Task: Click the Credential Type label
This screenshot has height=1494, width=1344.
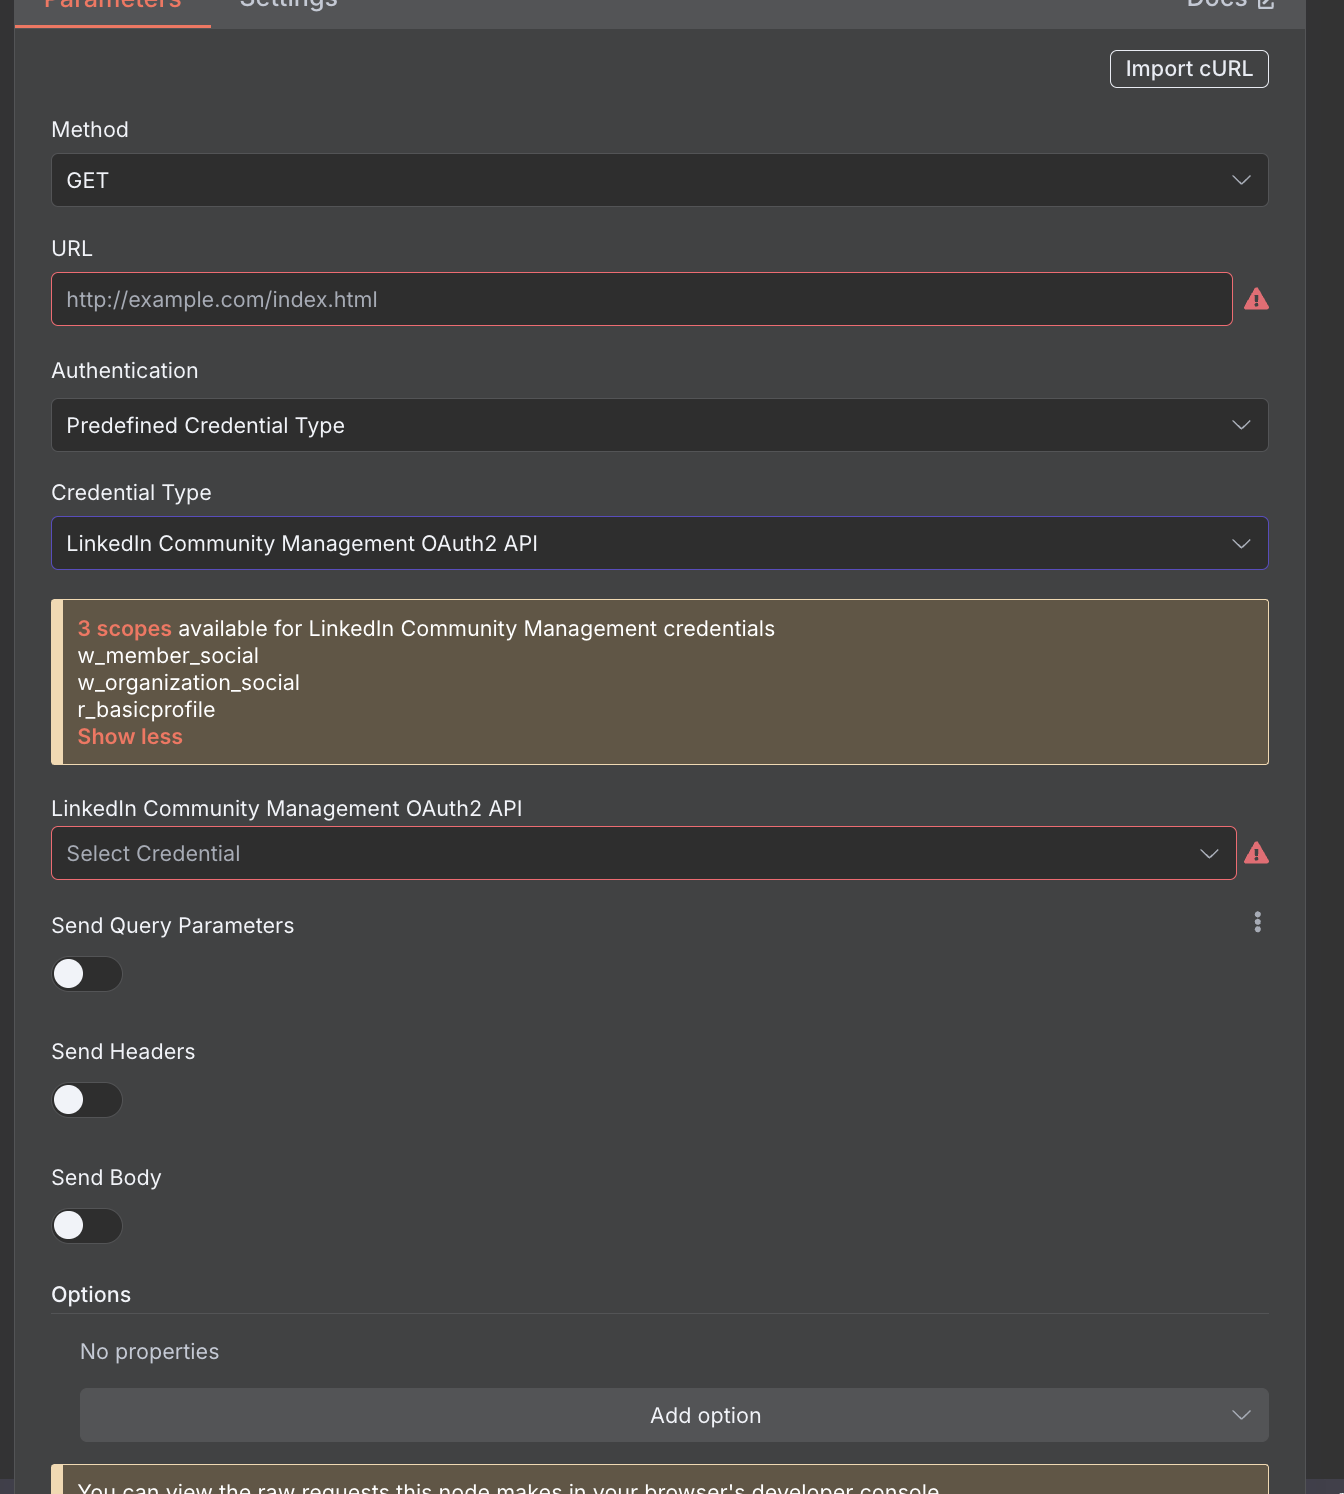Action: point(132,493)
